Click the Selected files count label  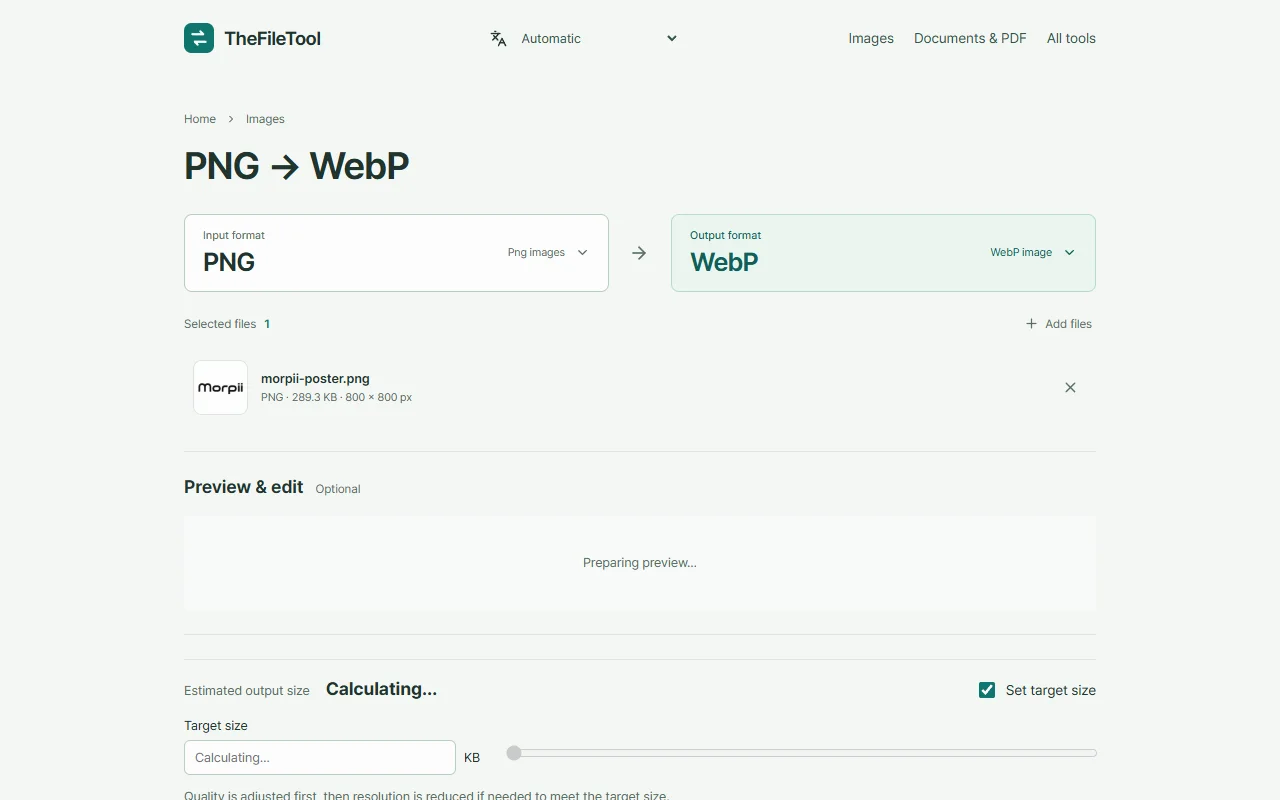pos(227,324)
